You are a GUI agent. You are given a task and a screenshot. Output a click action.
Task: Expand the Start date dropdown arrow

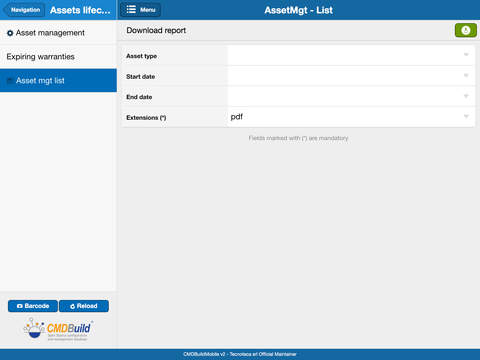[x=466, y=75]
